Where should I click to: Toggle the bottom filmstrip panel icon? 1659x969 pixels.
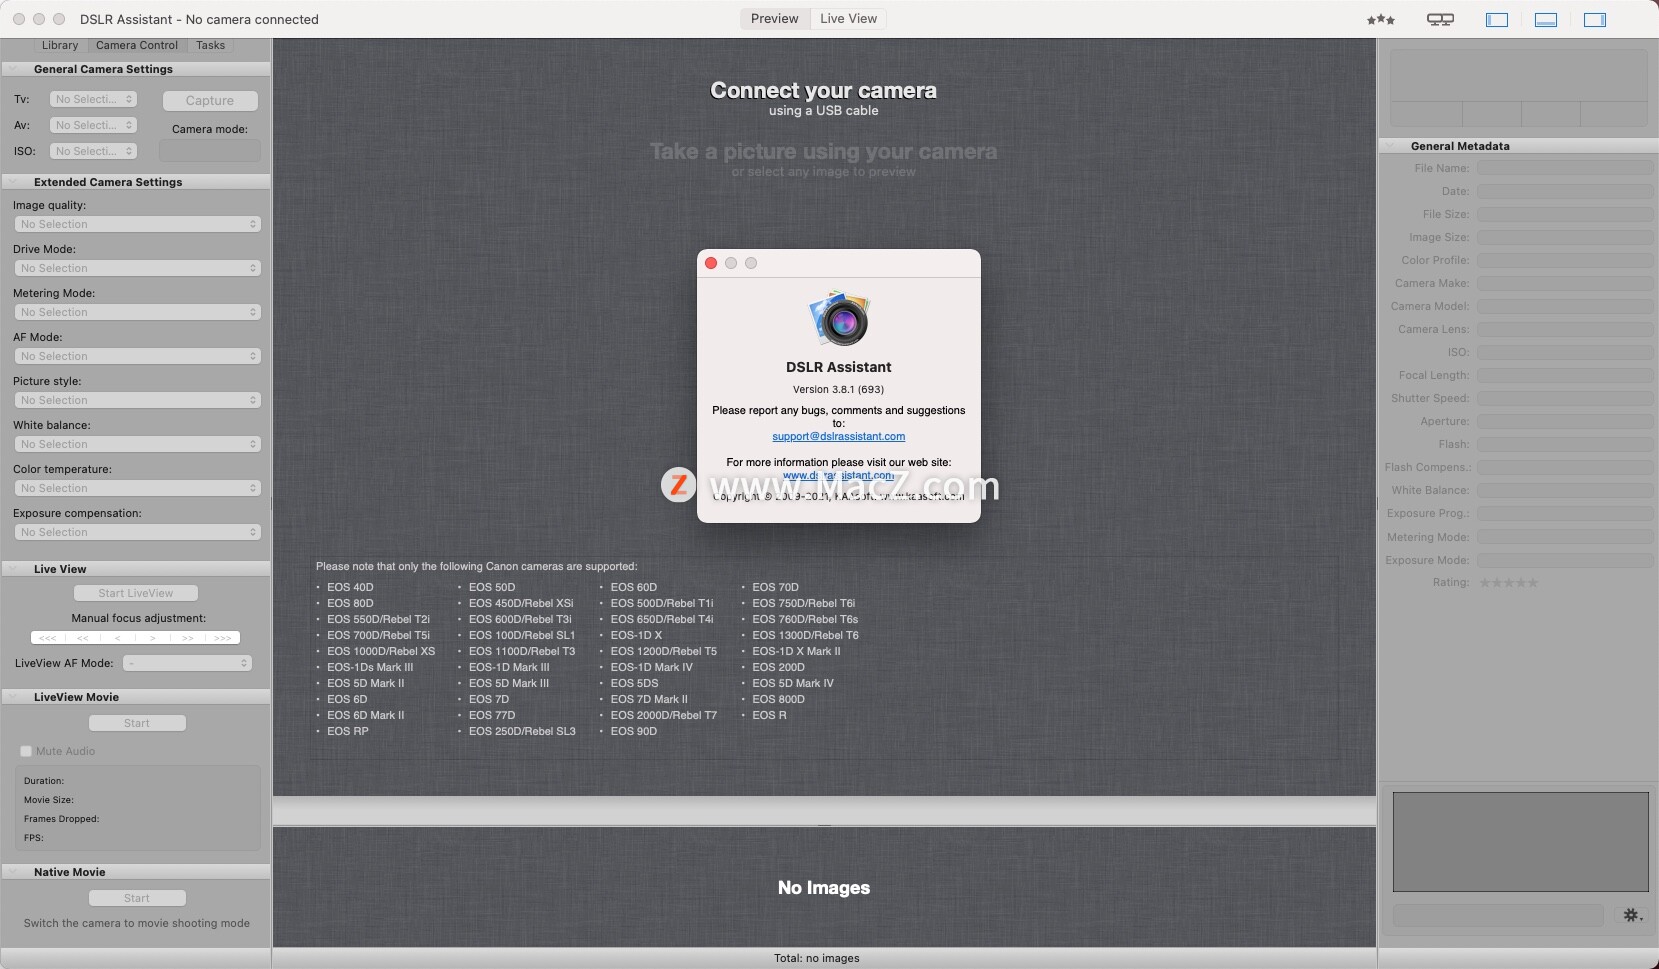point(1546,20)
